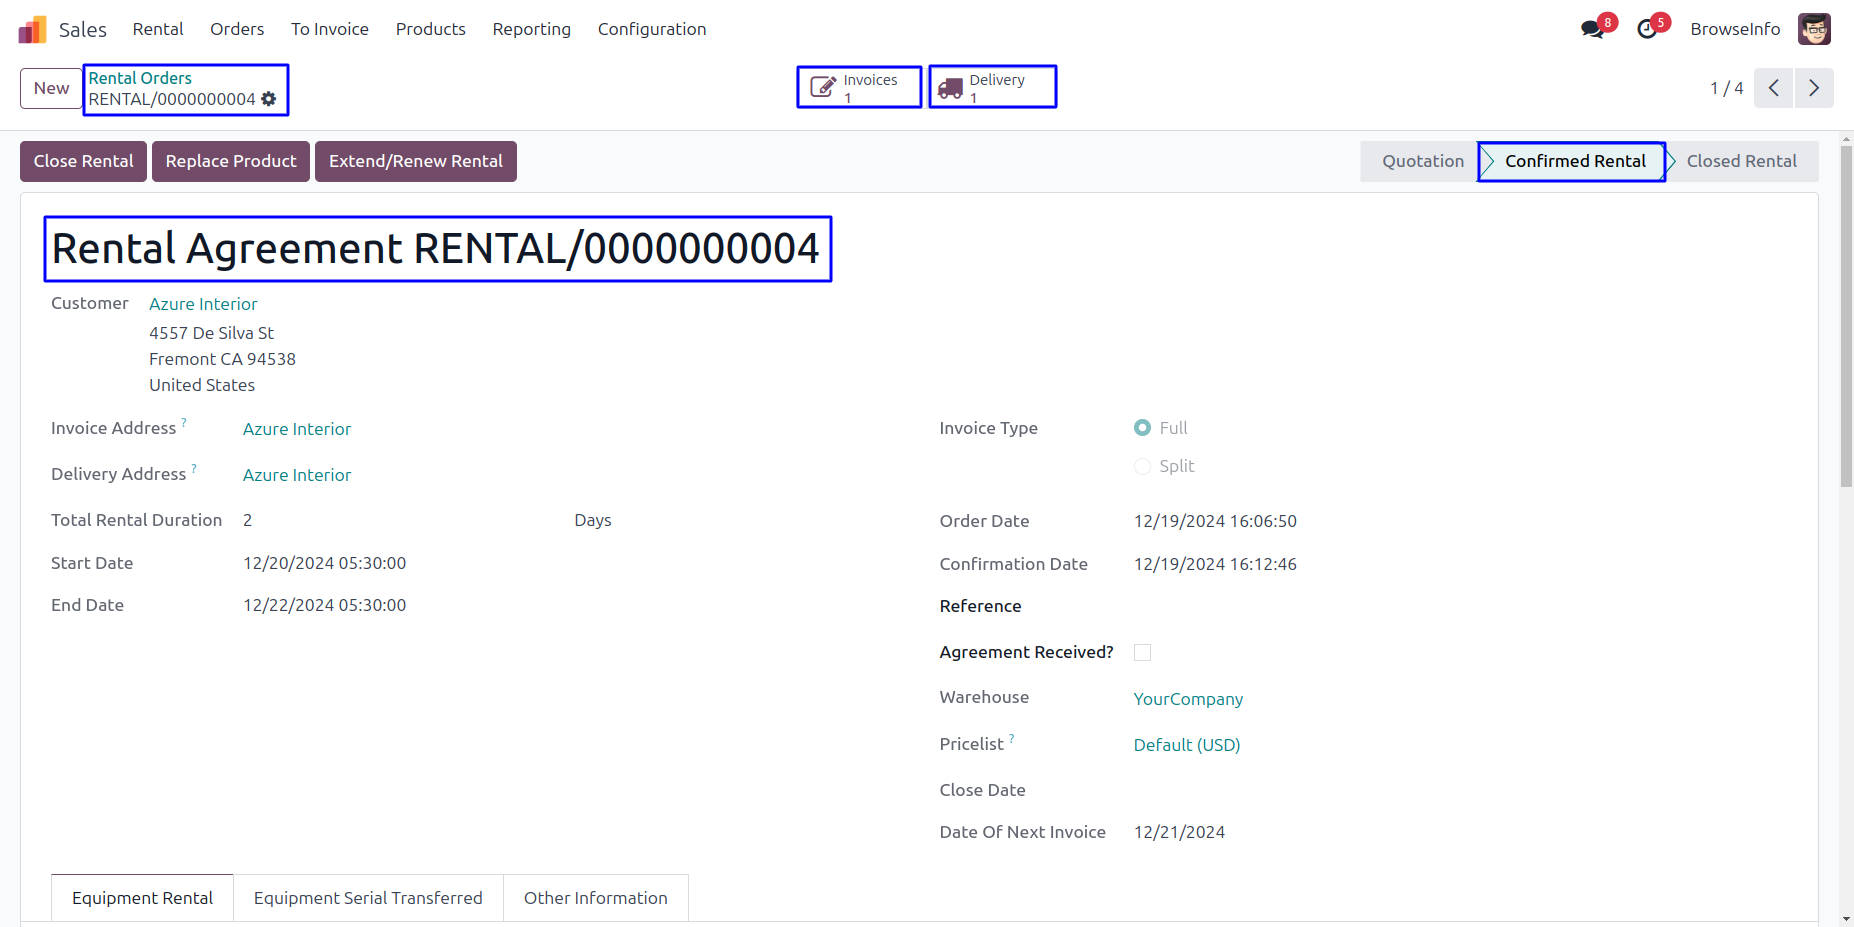Click the Sales app logo icon
The height and width of the screenshot is (927, 1854).
(x=32, y=30)
